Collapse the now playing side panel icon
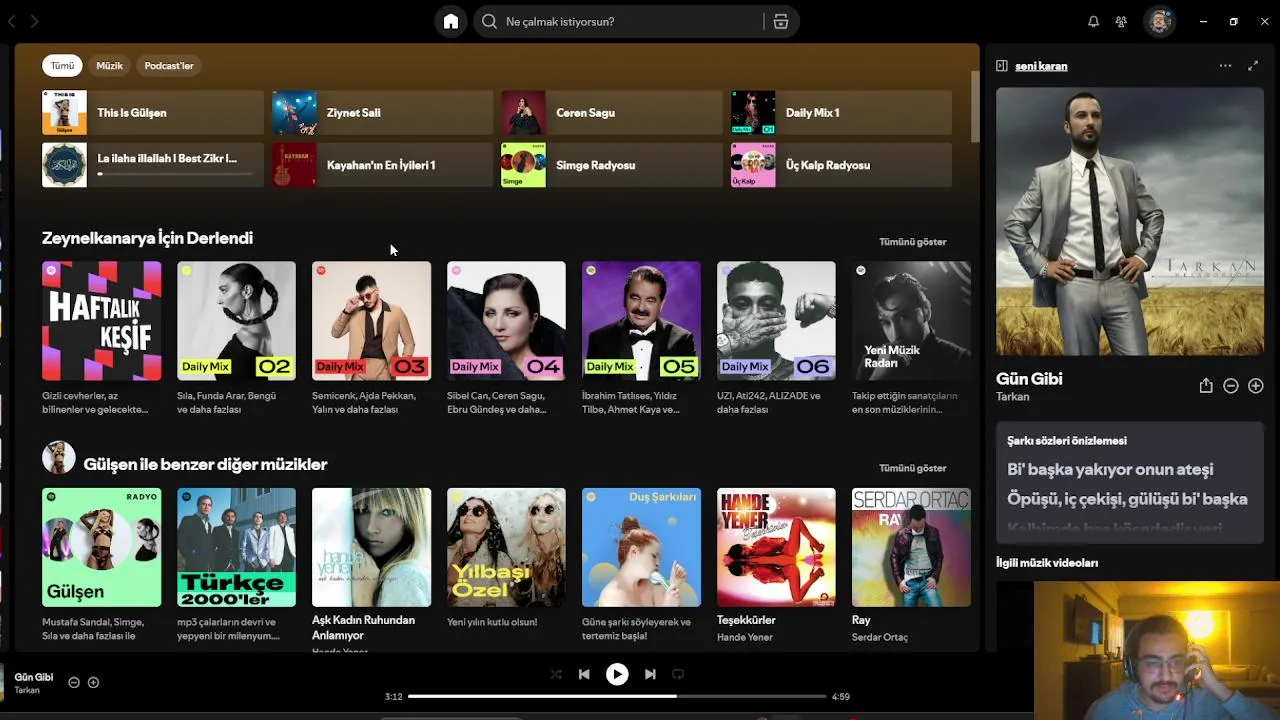 1001,66
